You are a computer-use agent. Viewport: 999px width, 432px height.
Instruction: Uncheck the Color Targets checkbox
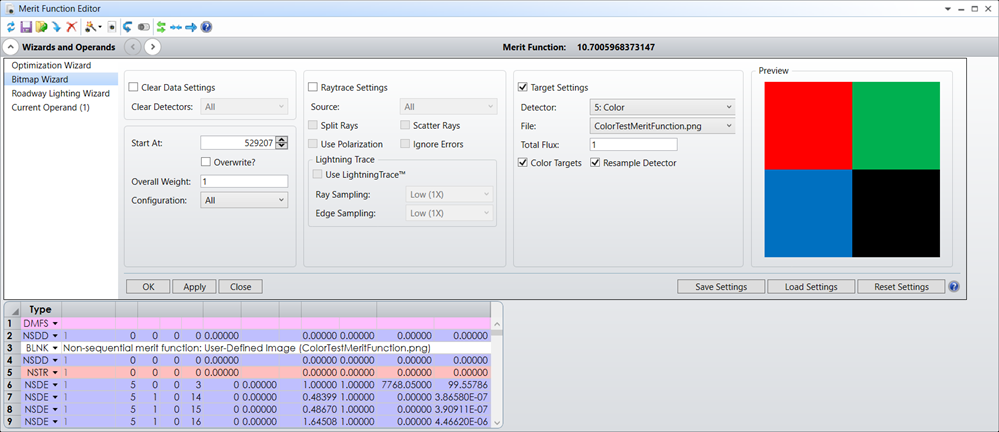click(523, 163)
